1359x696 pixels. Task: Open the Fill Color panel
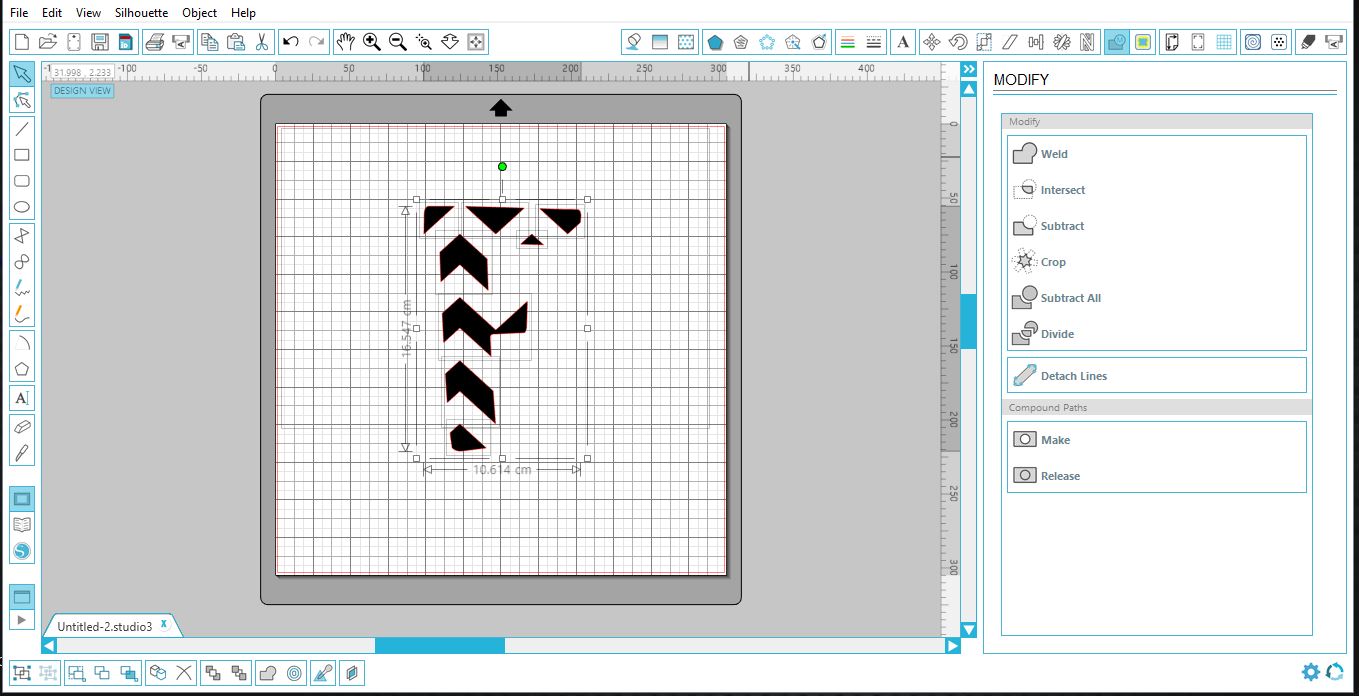[632, 42]
